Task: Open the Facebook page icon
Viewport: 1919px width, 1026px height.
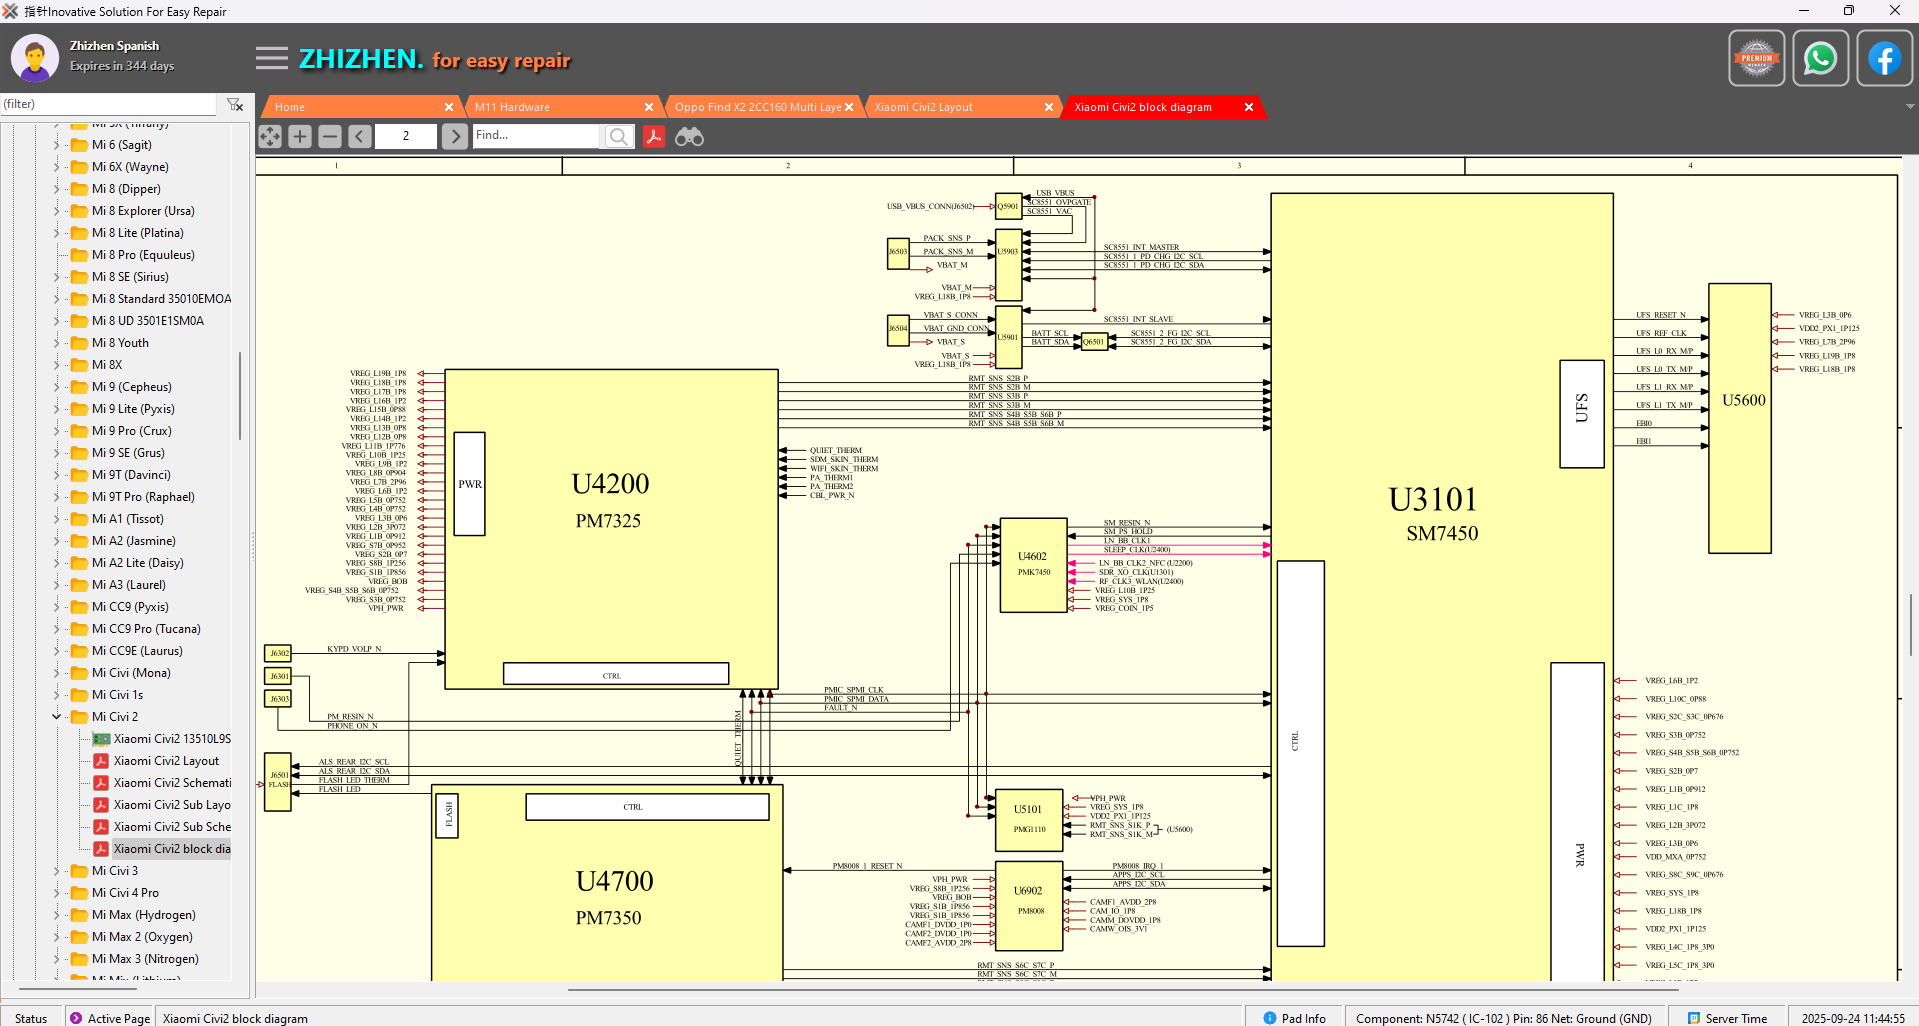Action: tap(1884, 58)
